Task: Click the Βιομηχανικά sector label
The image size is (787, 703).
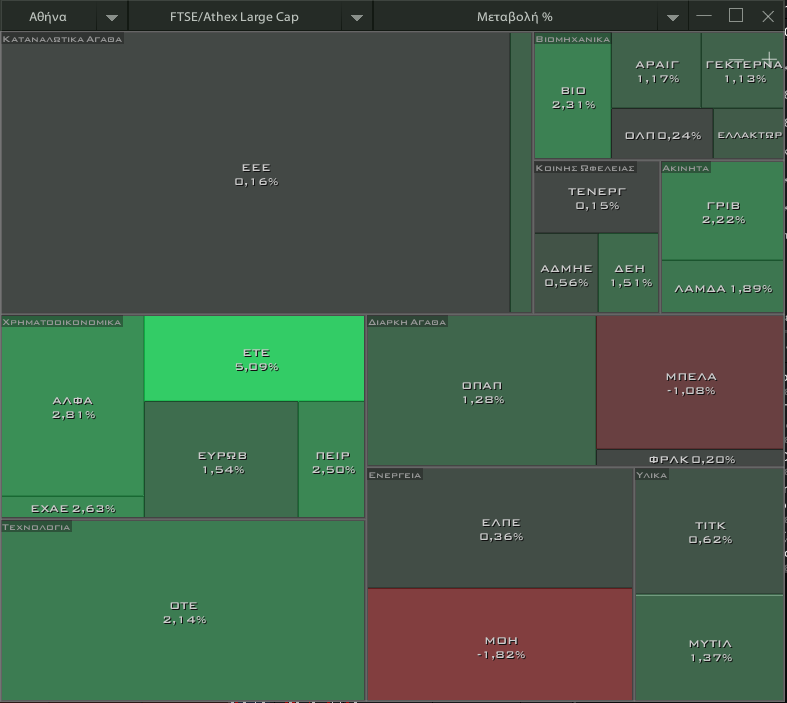Action: coord(573,39)
